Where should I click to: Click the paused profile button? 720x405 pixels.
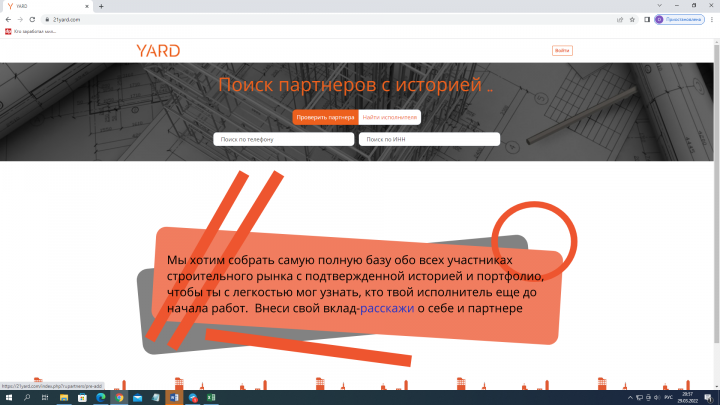click(679, 20)
